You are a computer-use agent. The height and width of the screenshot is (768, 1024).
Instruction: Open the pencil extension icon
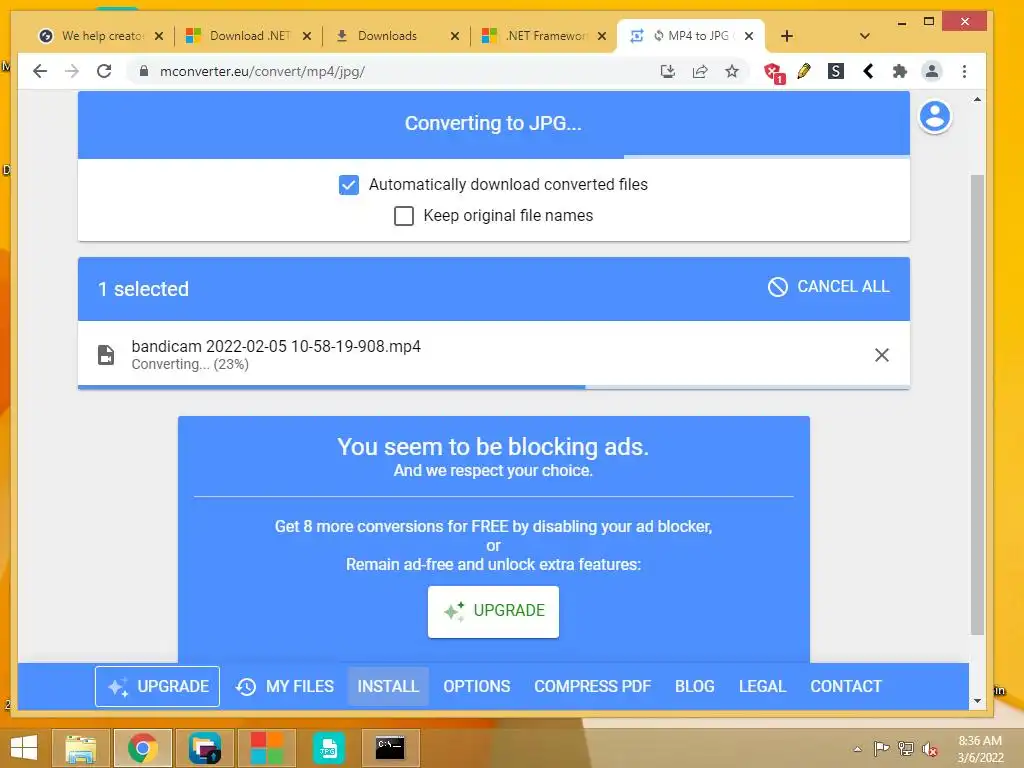tap(804, 71)
